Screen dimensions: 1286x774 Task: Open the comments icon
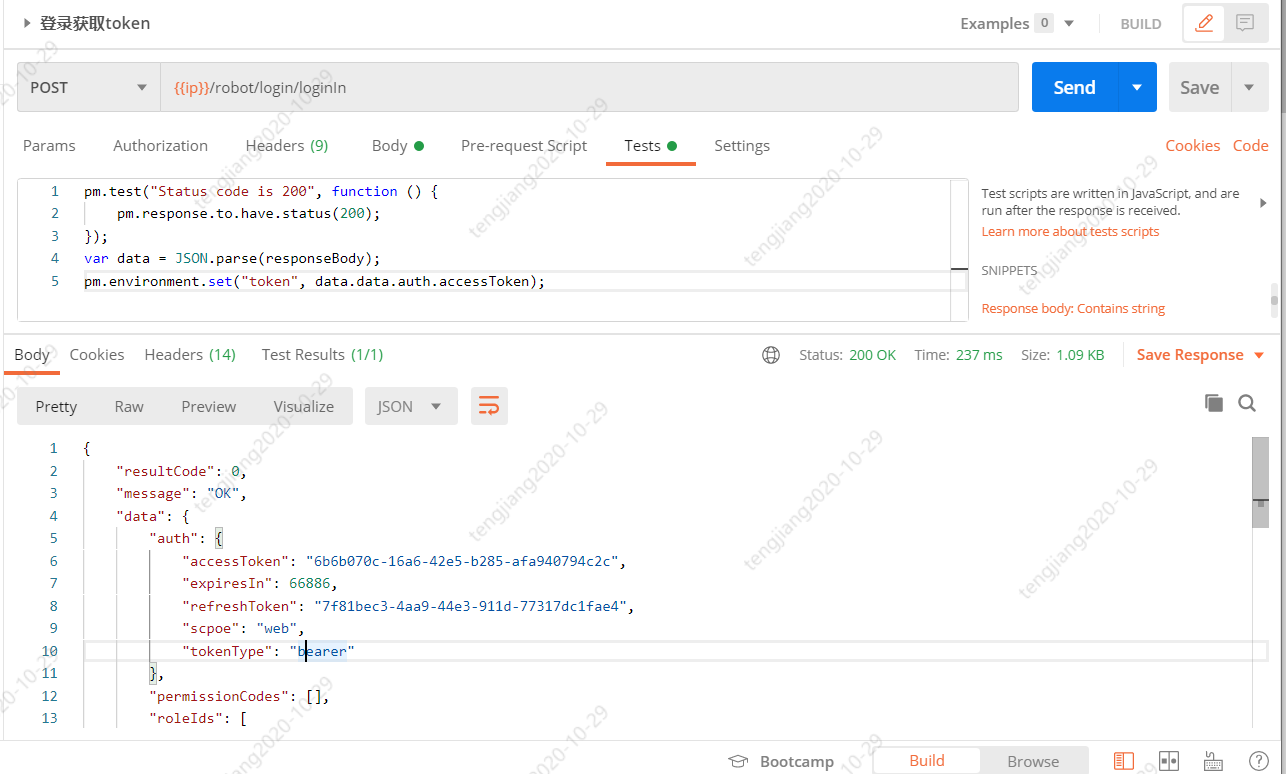pos(1245,23)
